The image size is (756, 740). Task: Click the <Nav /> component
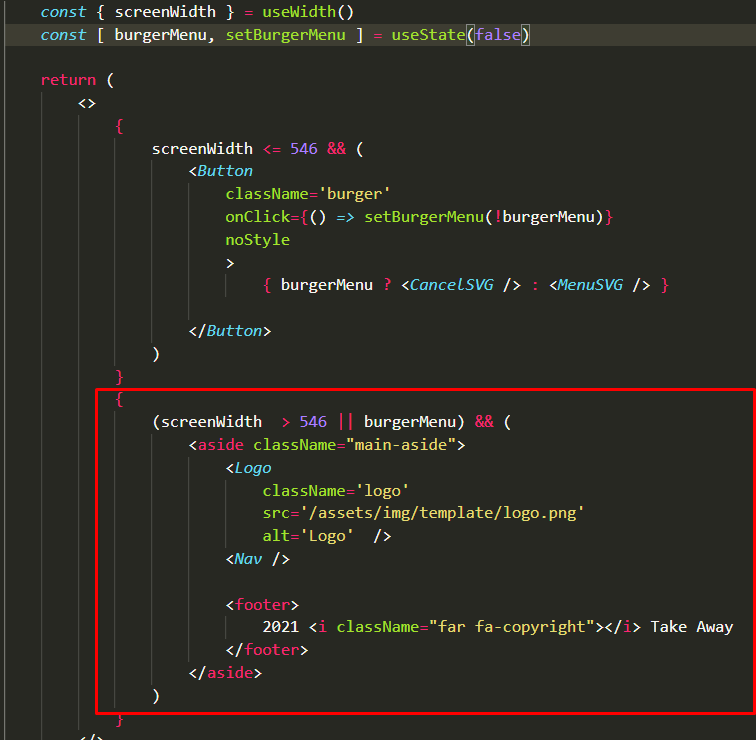tap(258, 559)
